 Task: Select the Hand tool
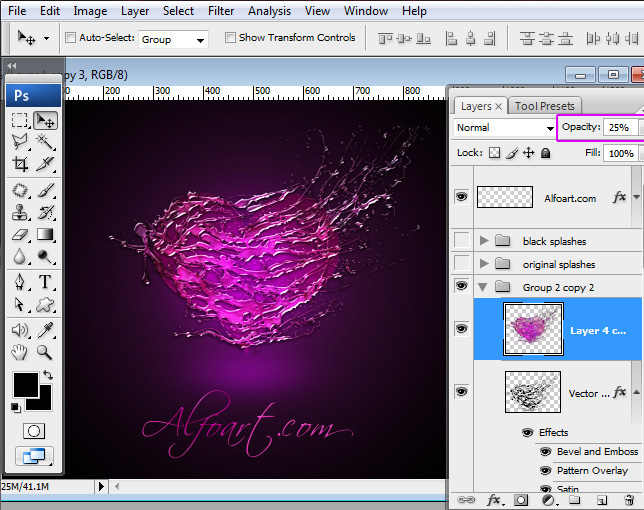[20, 352]
